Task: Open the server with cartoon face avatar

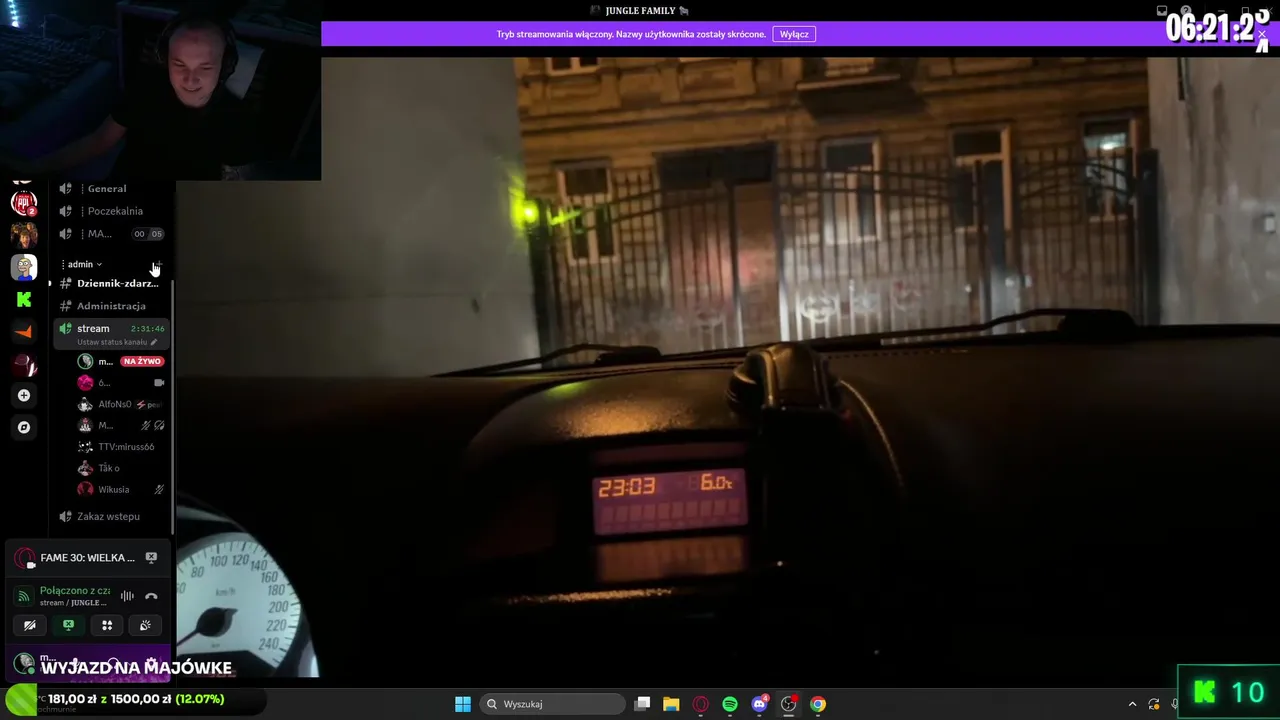Action: pyautogui.click(x=24, y=267)
